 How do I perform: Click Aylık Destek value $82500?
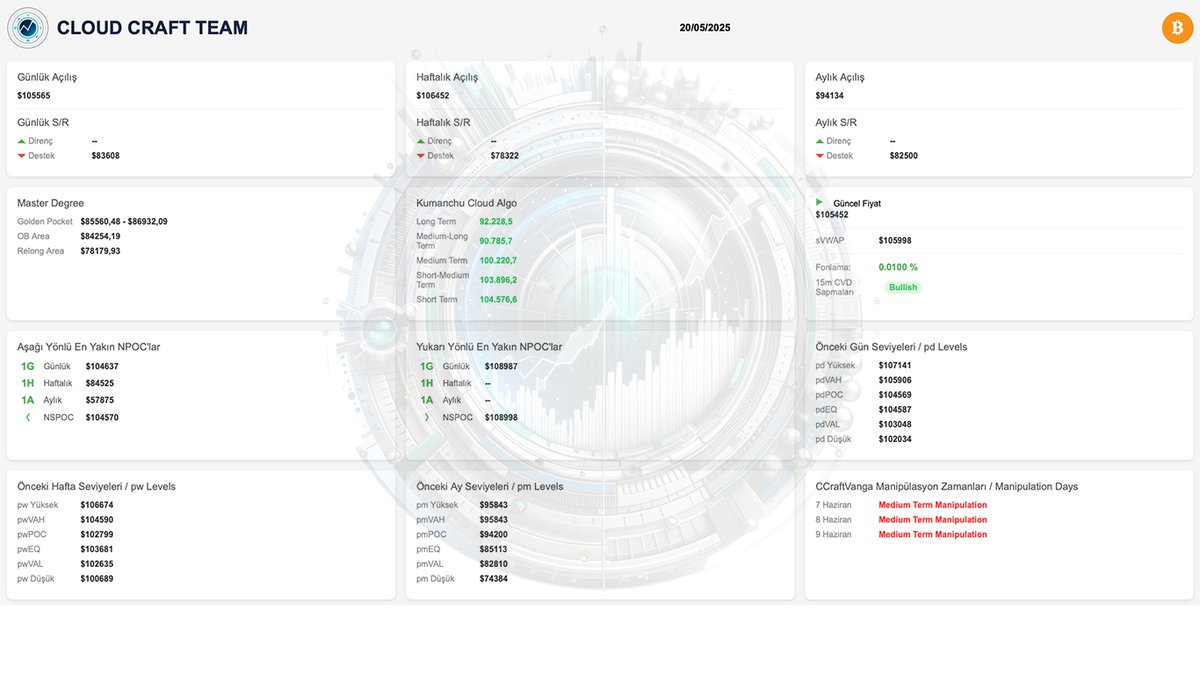[904, 156]
